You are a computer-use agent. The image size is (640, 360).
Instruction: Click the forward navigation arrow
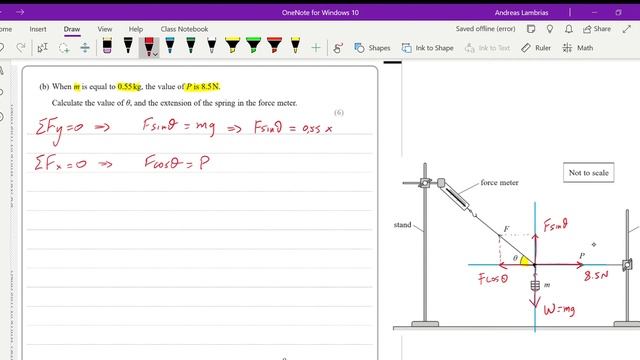20,12
